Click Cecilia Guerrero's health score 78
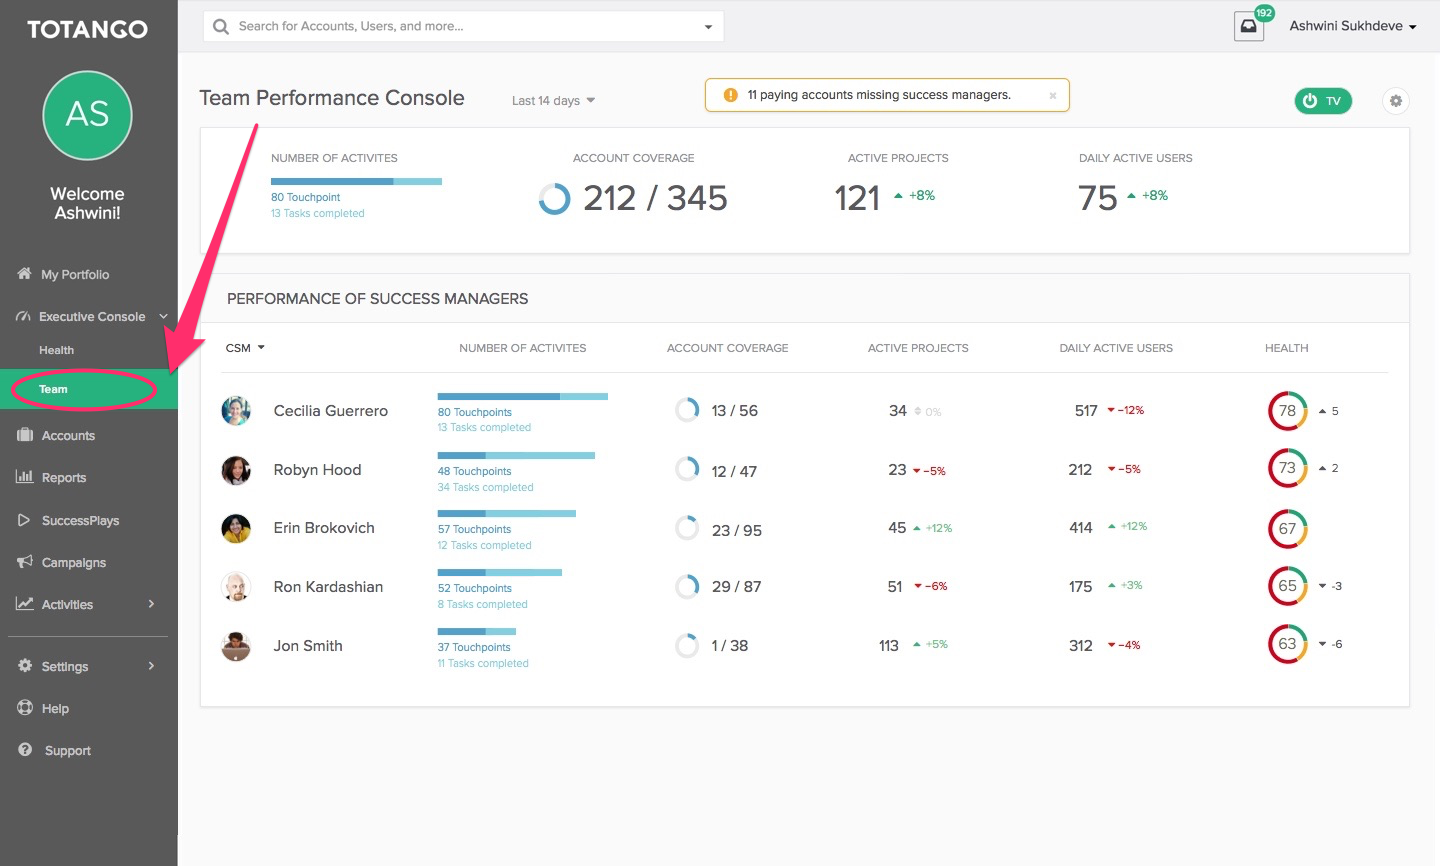The width and height of the screenshot is (1440, 866). tap(1288, 411)
